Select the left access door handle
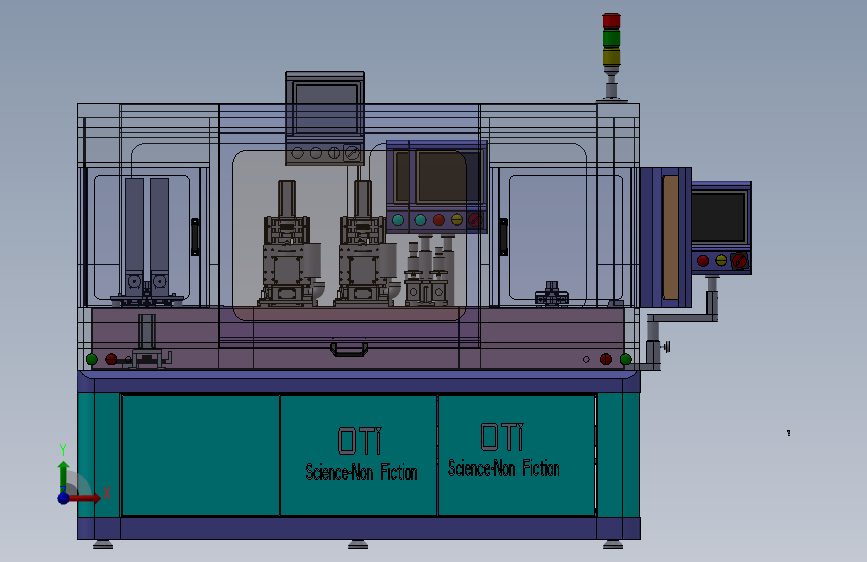867x562 pixels. [195, 237]
